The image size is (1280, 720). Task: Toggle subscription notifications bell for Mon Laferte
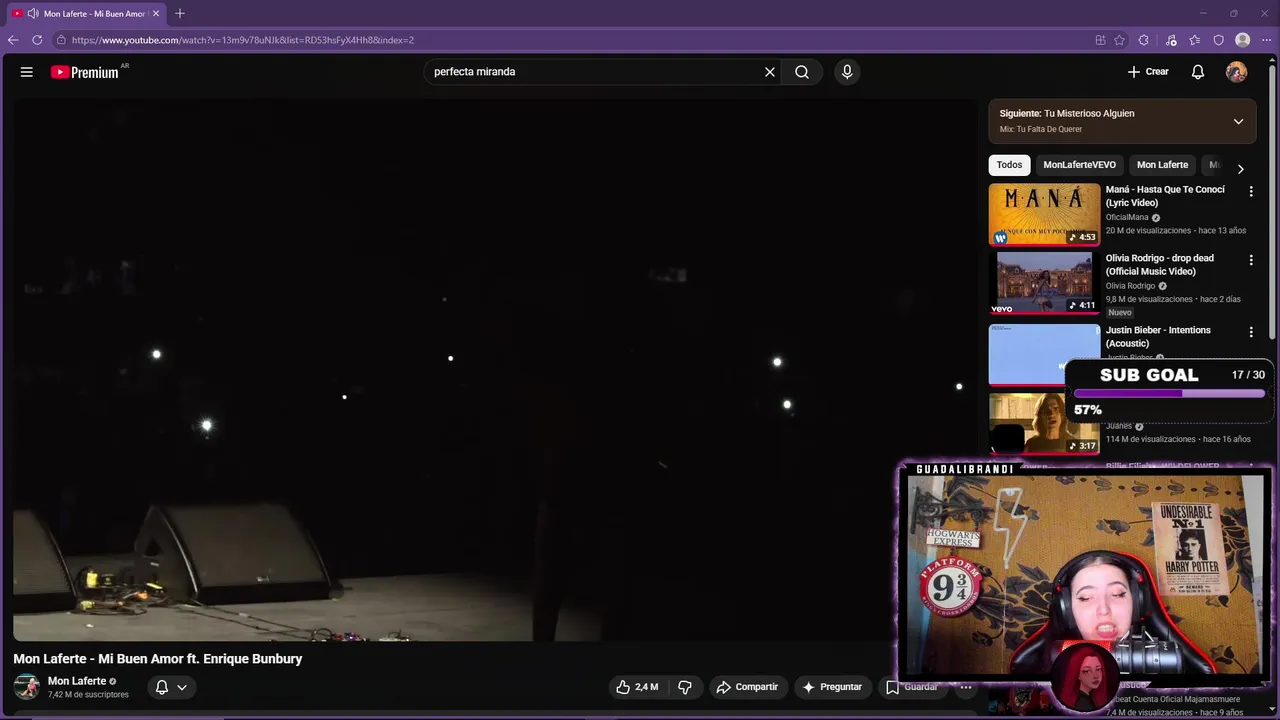tap(162, 687)
